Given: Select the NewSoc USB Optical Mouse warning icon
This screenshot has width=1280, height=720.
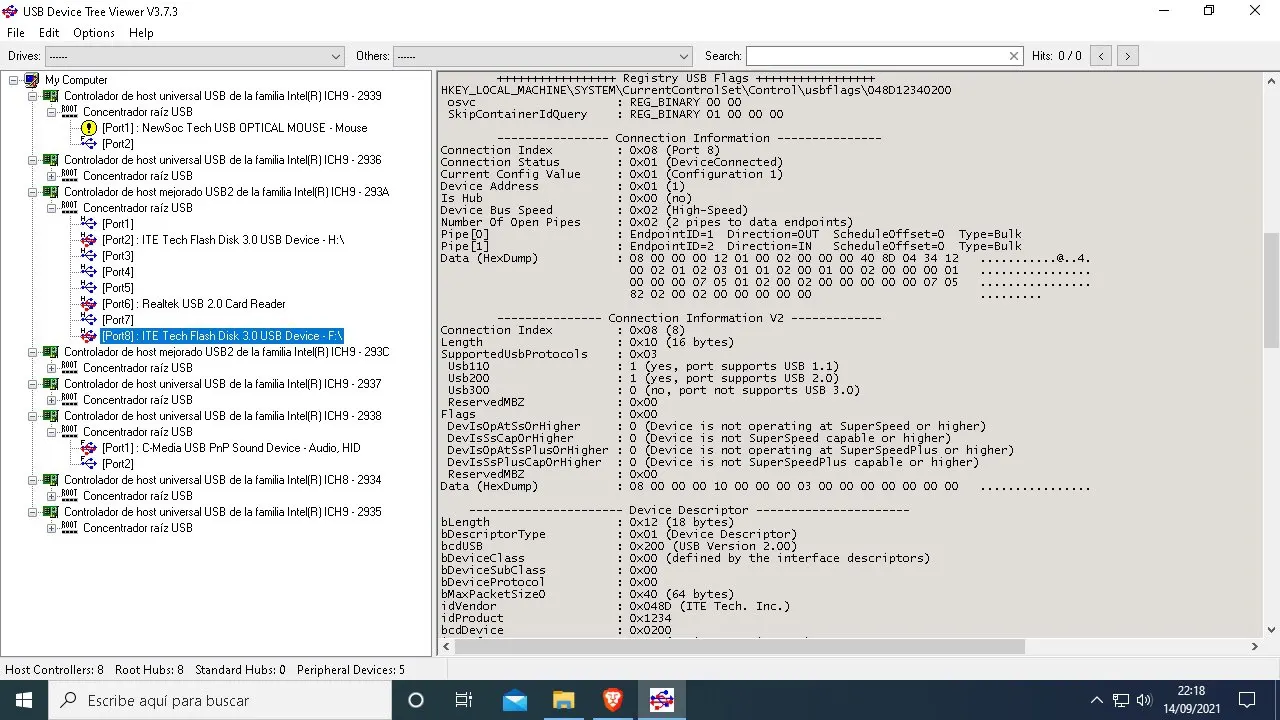Looking at the screenshot, I should point(89,128).
